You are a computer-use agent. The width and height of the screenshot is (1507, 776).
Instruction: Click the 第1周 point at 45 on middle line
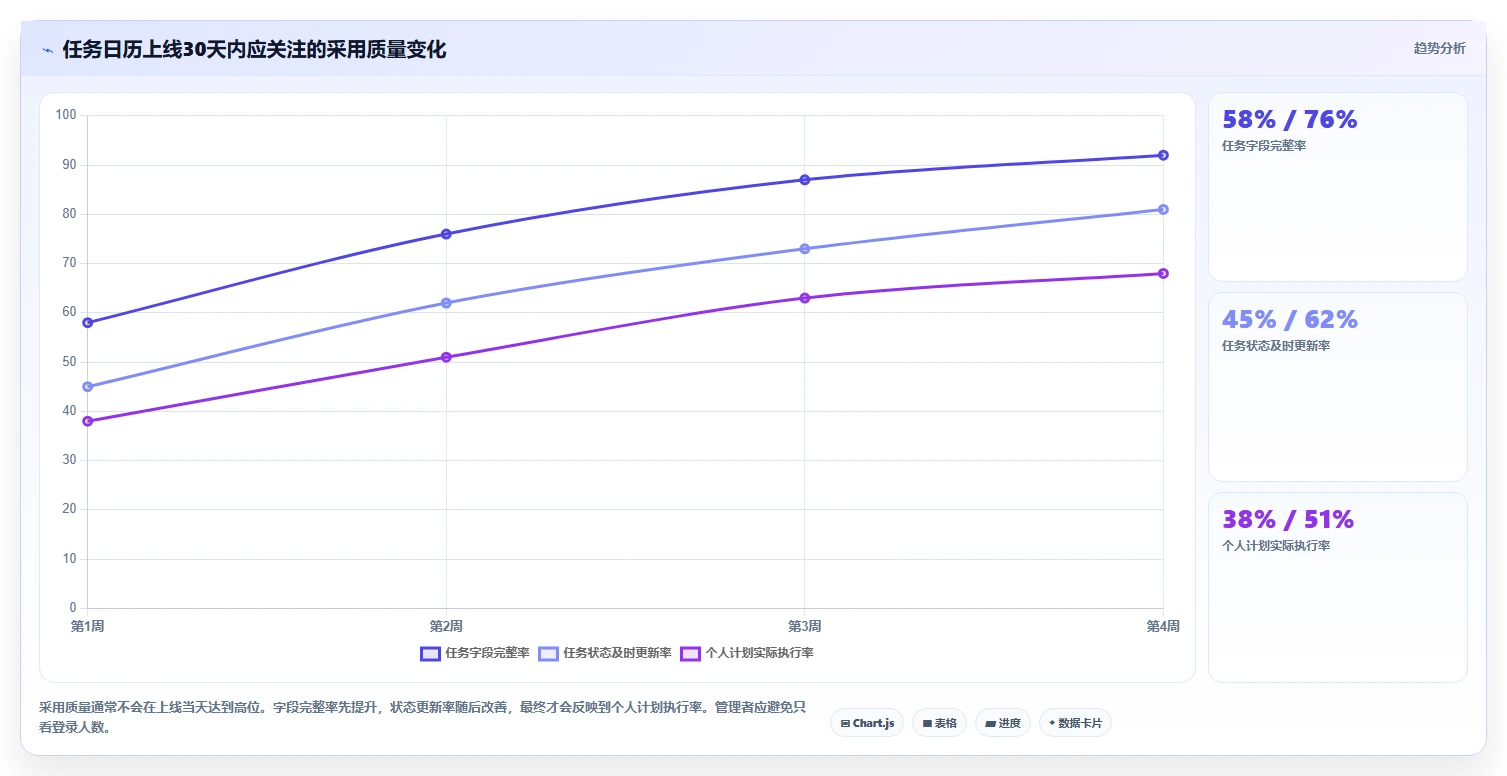pyautogui.click(x=88, y=386)
